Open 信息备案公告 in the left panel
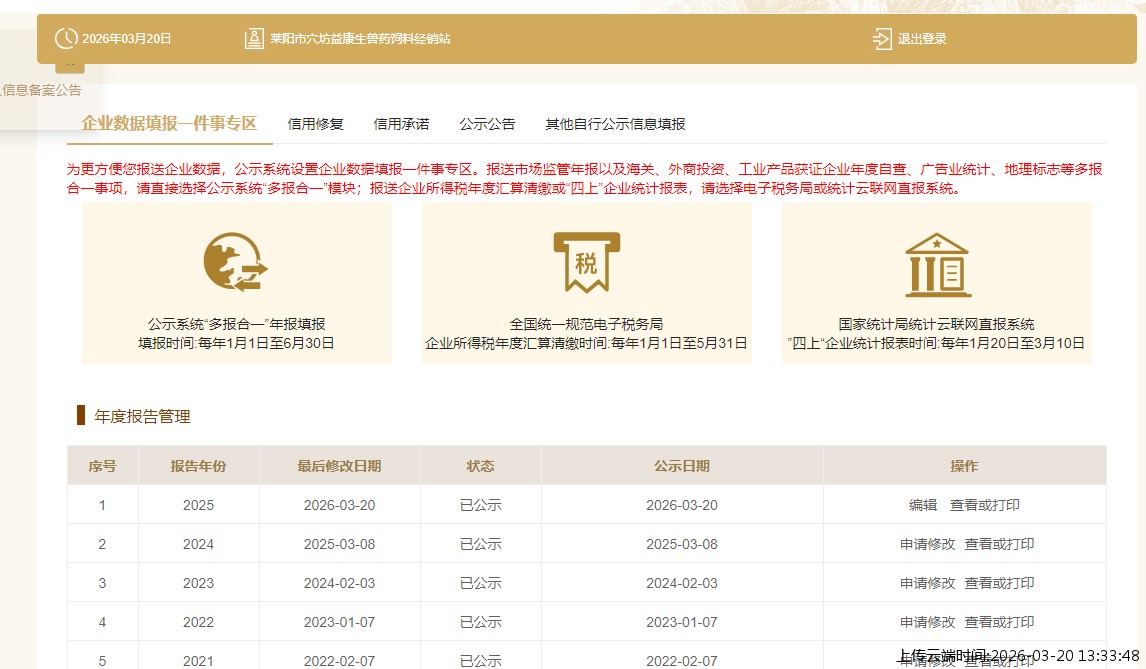 coord(41,90)
